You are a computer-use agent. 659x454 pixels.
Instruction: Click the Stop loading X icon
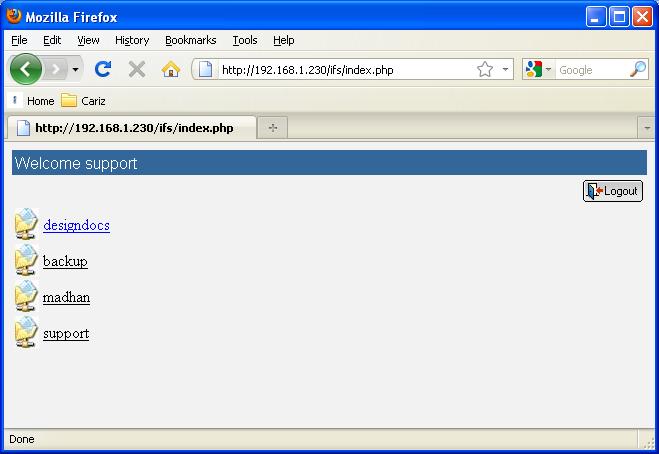pos(137,69)
